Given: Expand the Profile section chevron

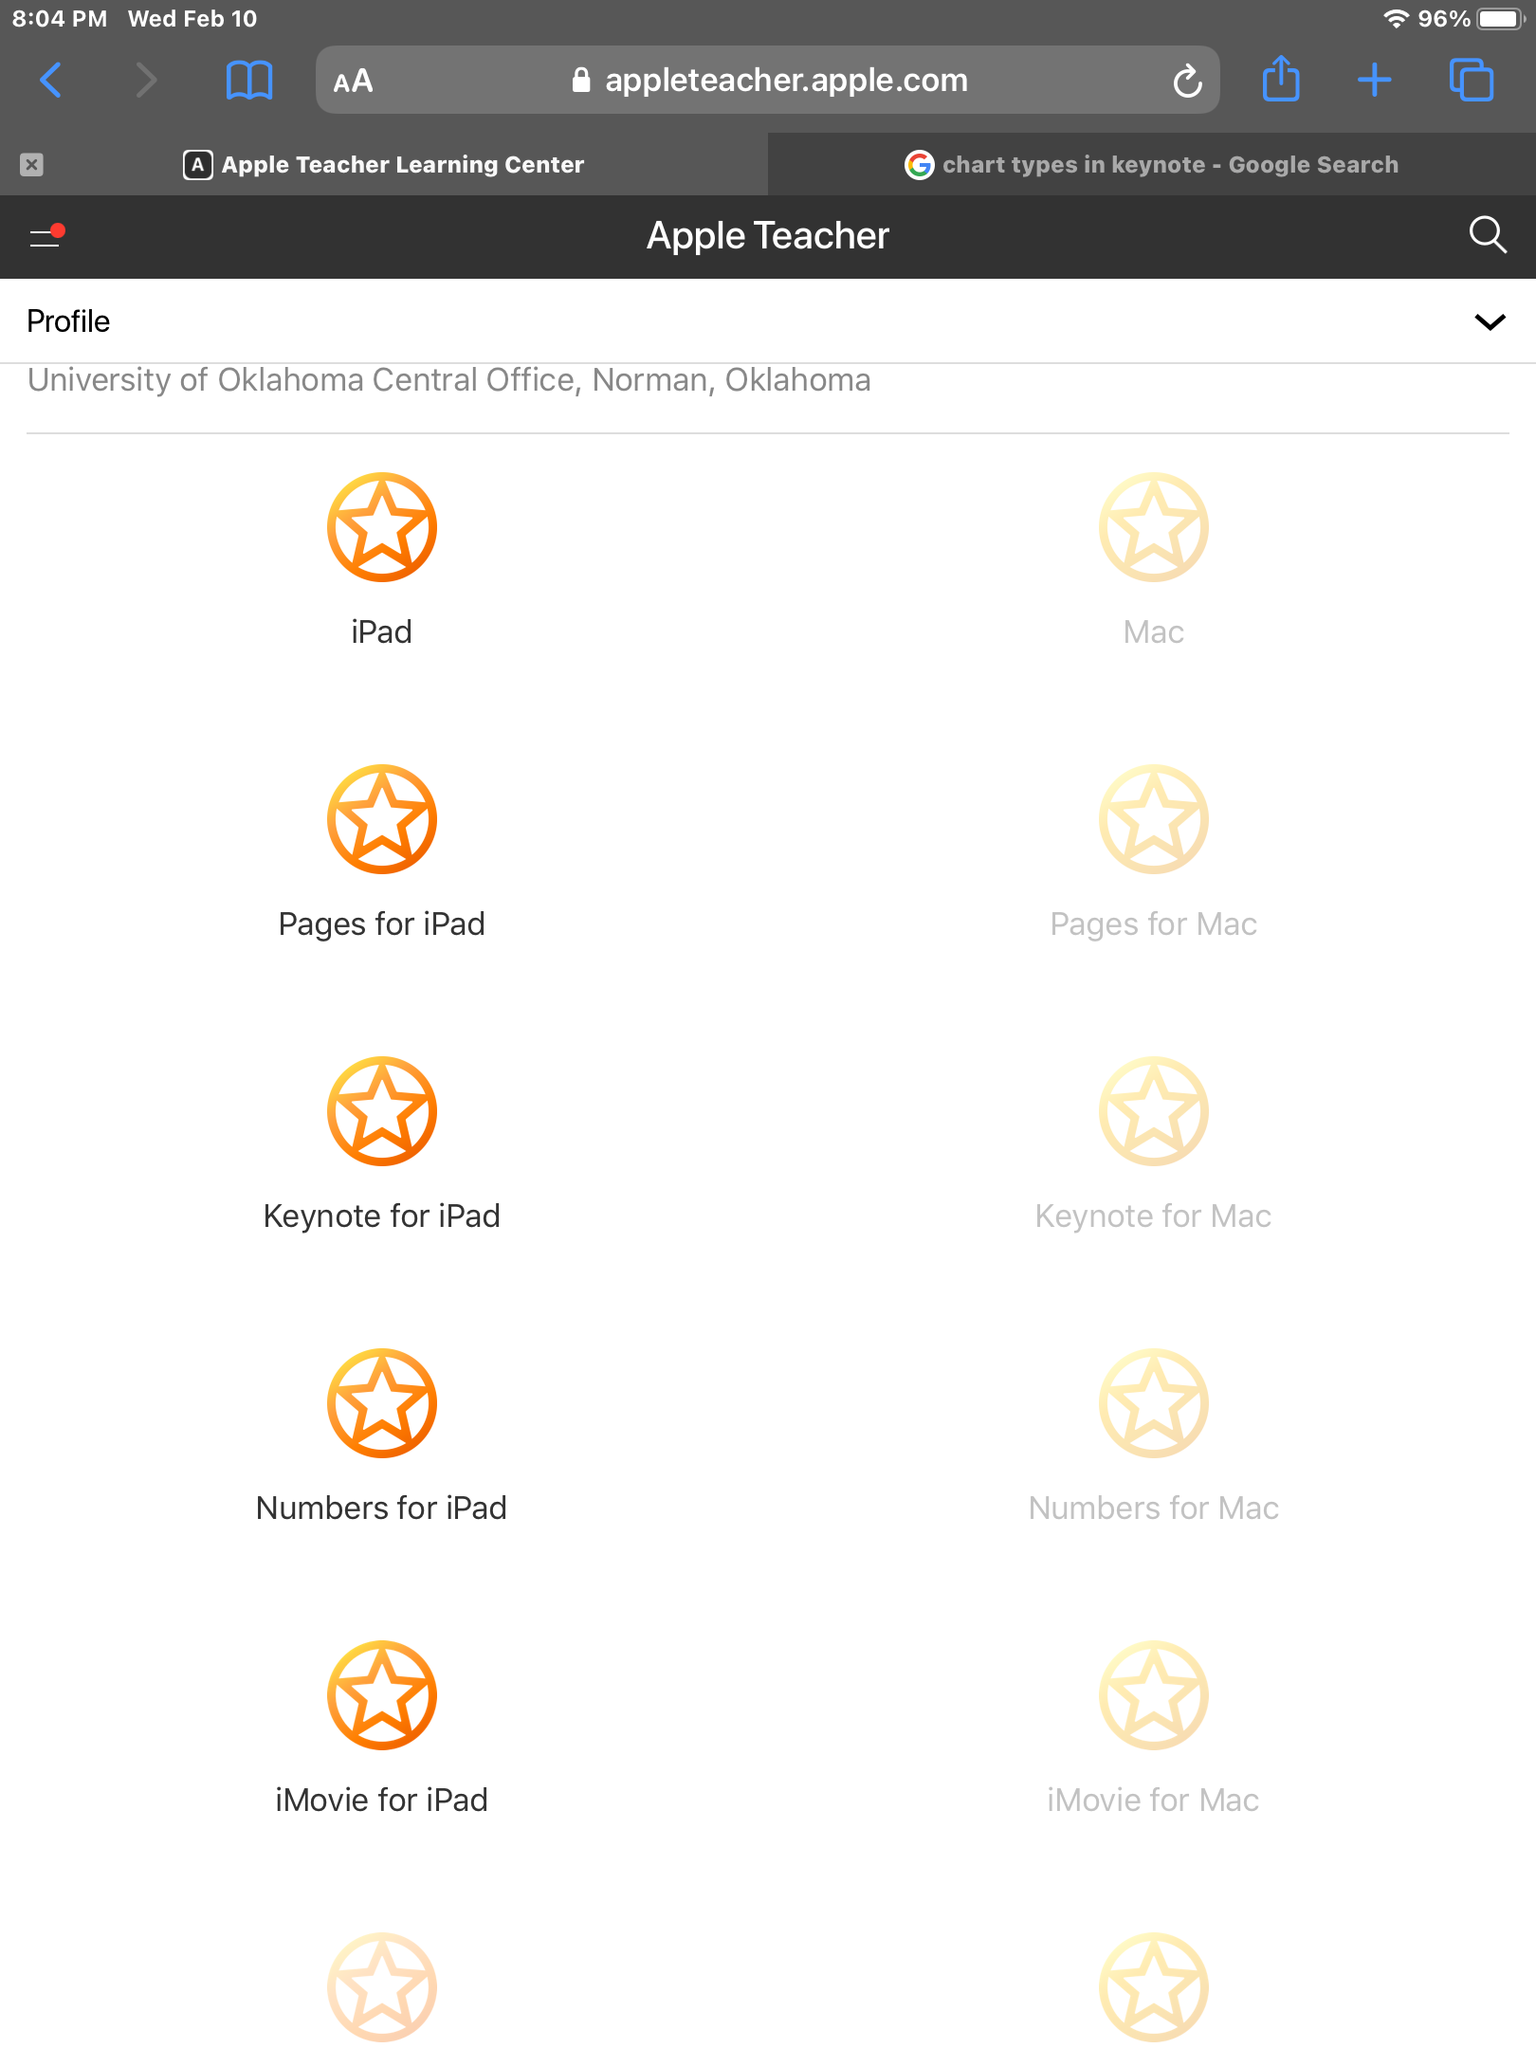Looking at the screenshot, I should point(1489,322).
